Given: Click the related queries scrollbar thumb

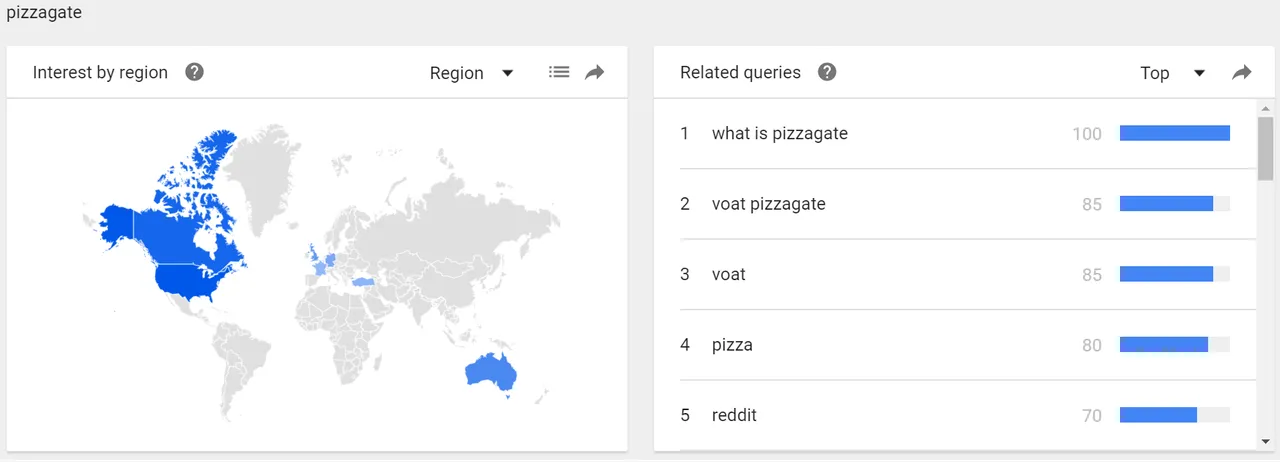Looking at the screenshot, I should click(x=1266, y=147).
